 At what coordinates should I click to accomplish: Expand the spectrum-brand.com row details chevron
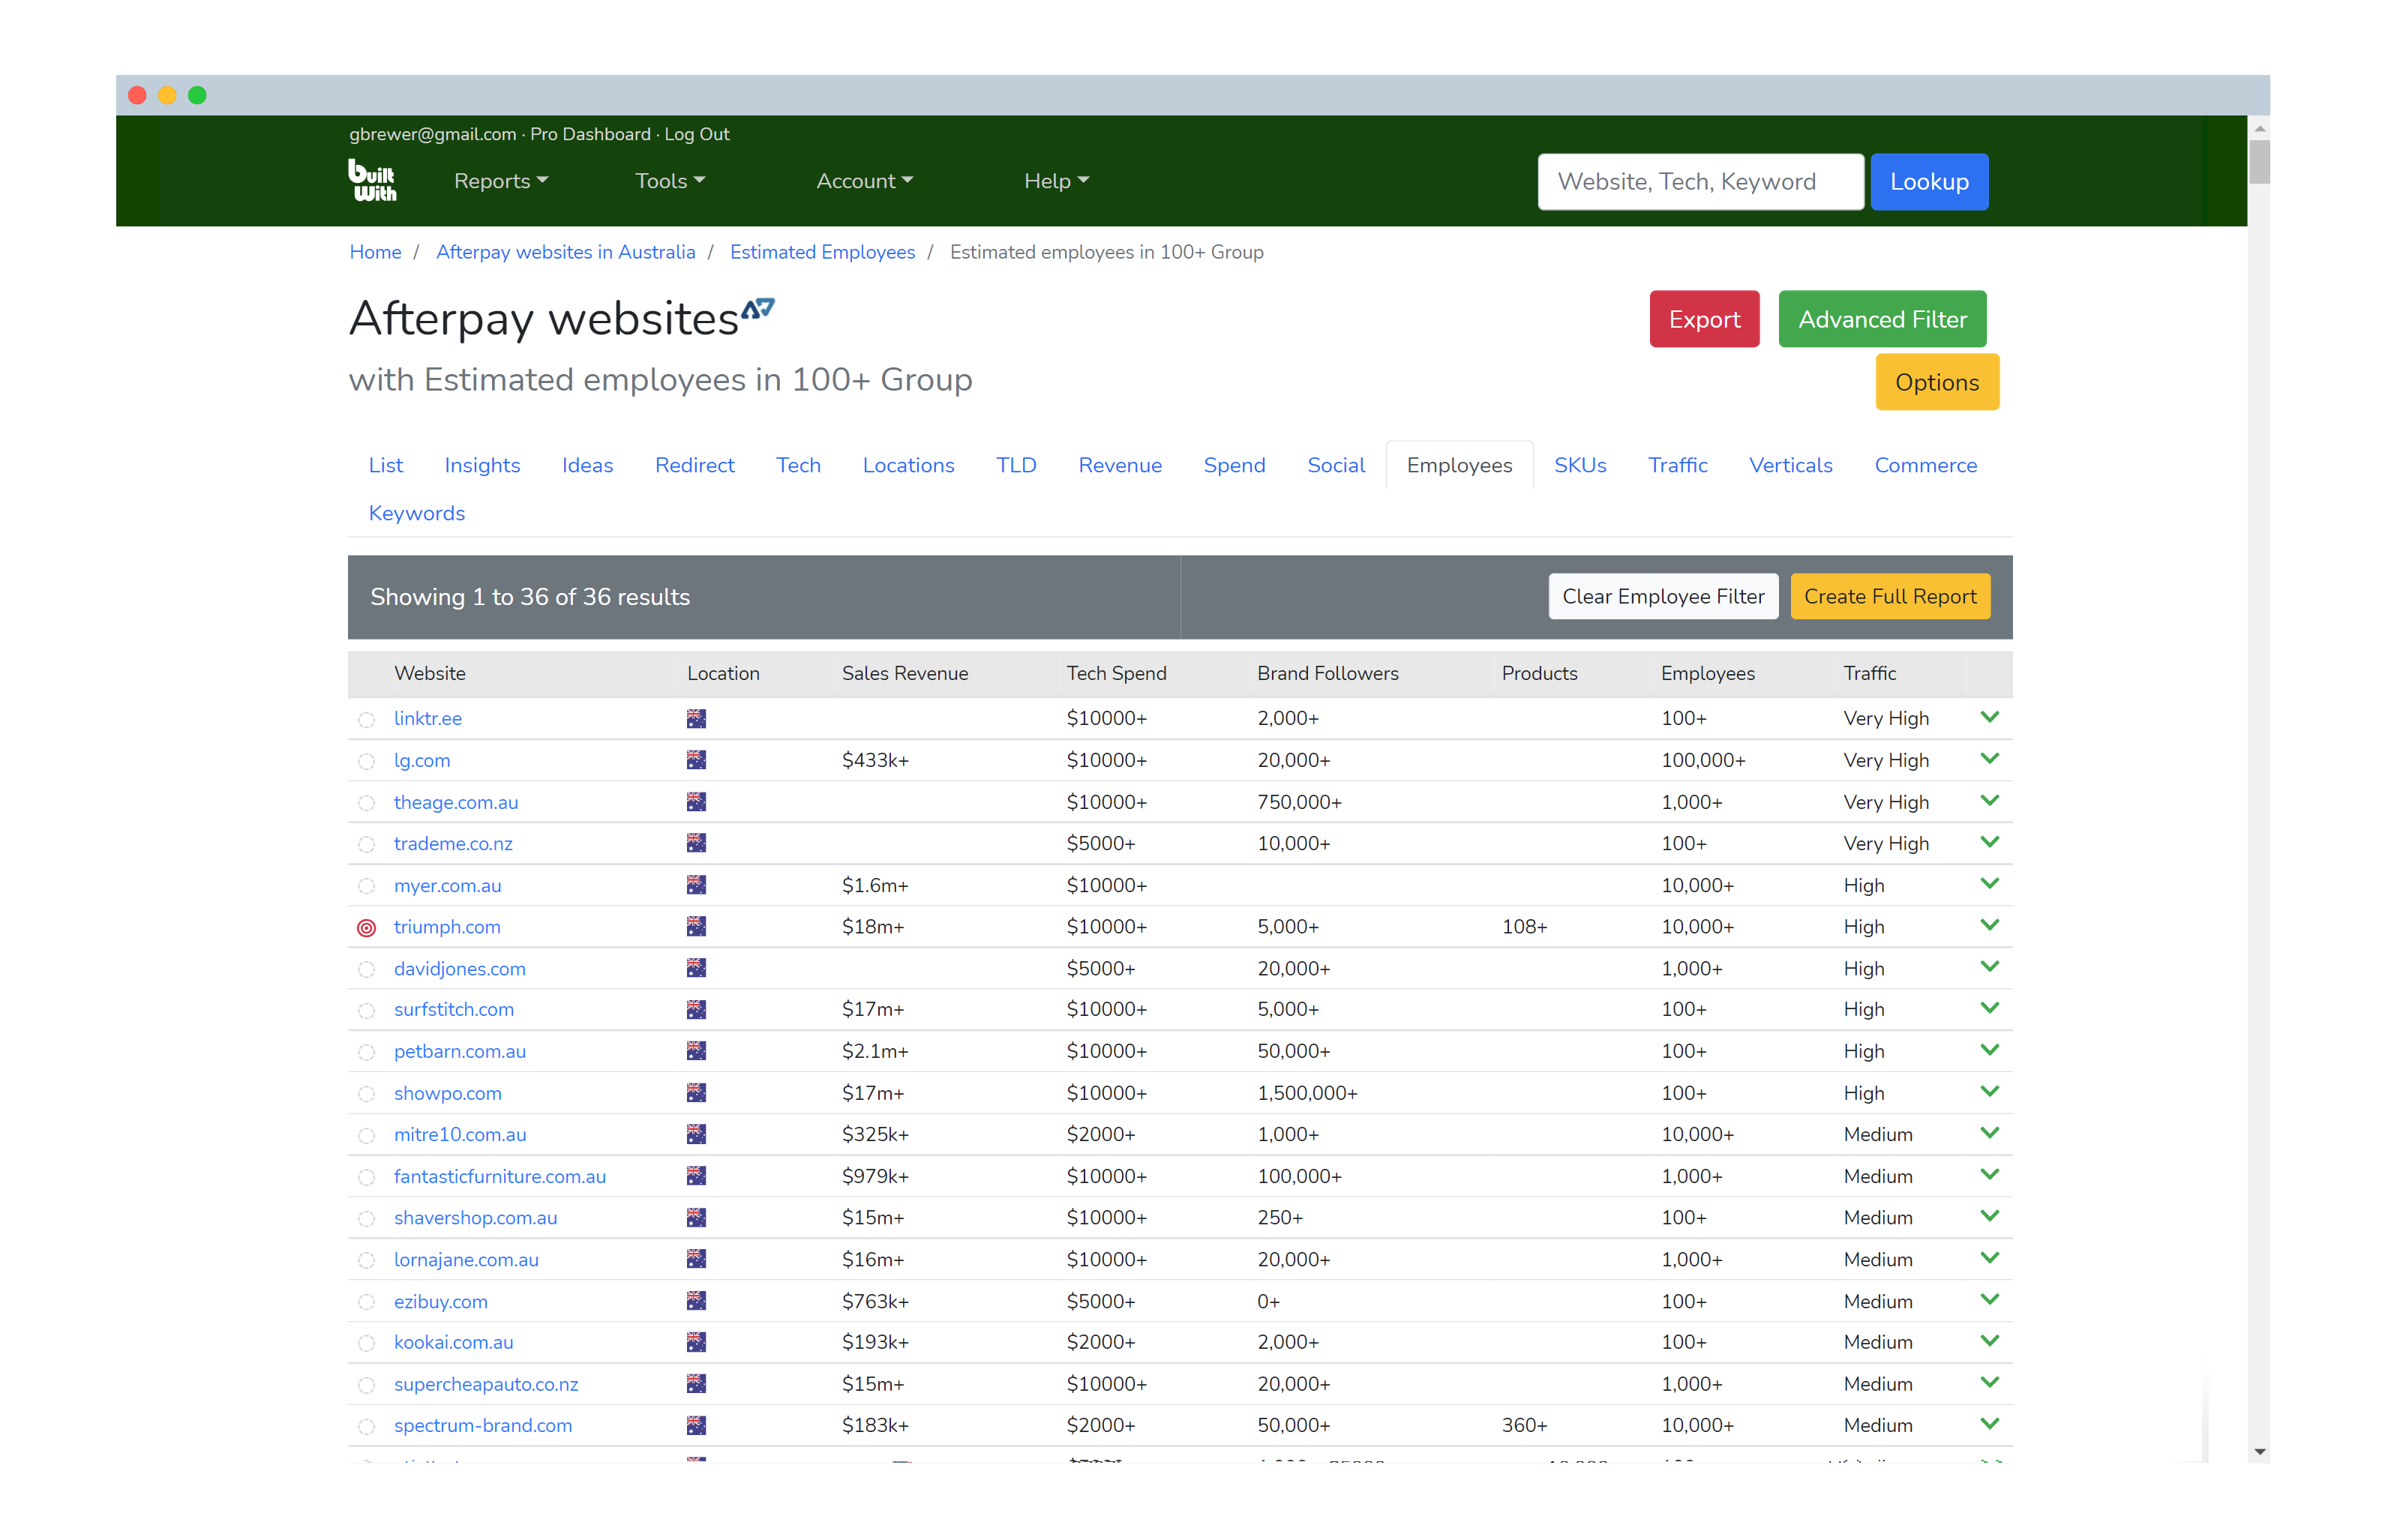1989,1424
